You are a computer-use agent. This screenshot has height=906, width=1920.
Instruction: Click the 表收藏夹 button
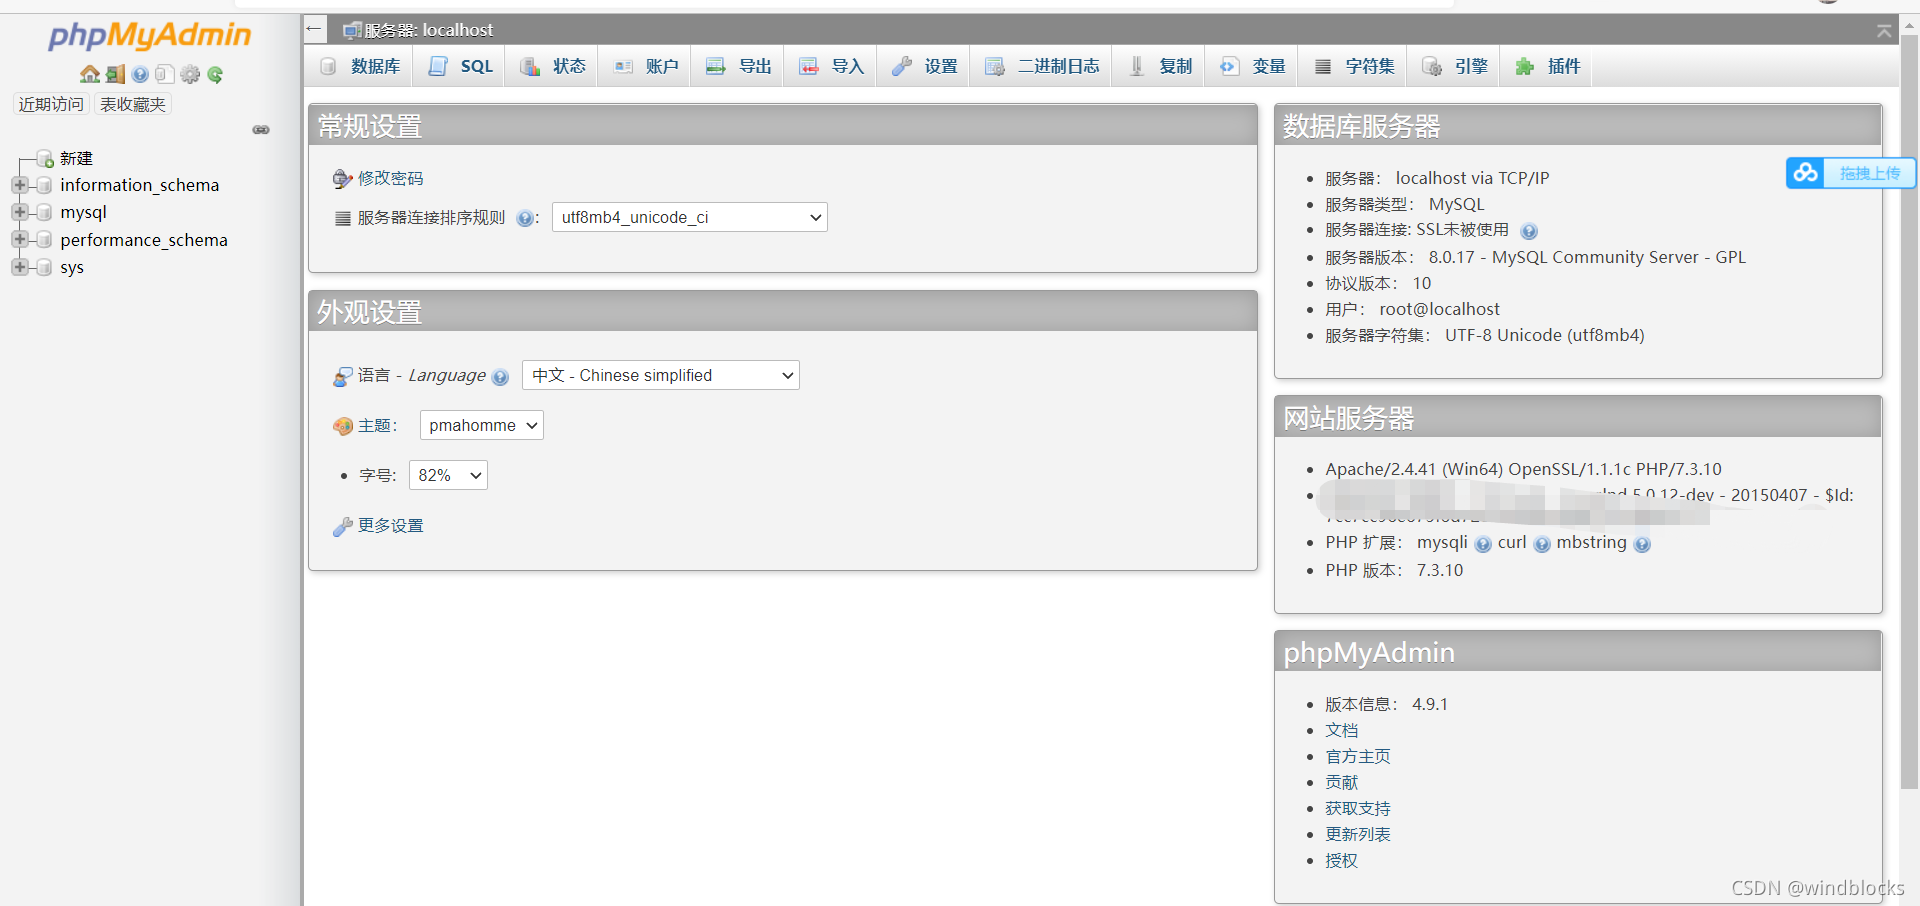click(x=133, y=104)
